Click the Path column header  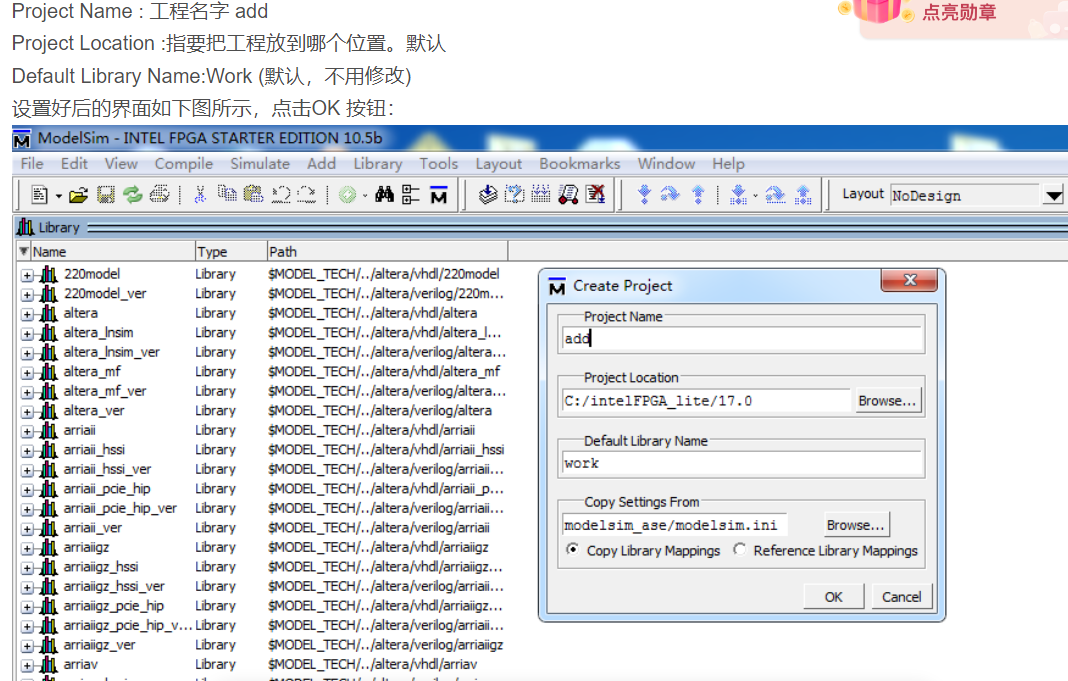point(387,251)
